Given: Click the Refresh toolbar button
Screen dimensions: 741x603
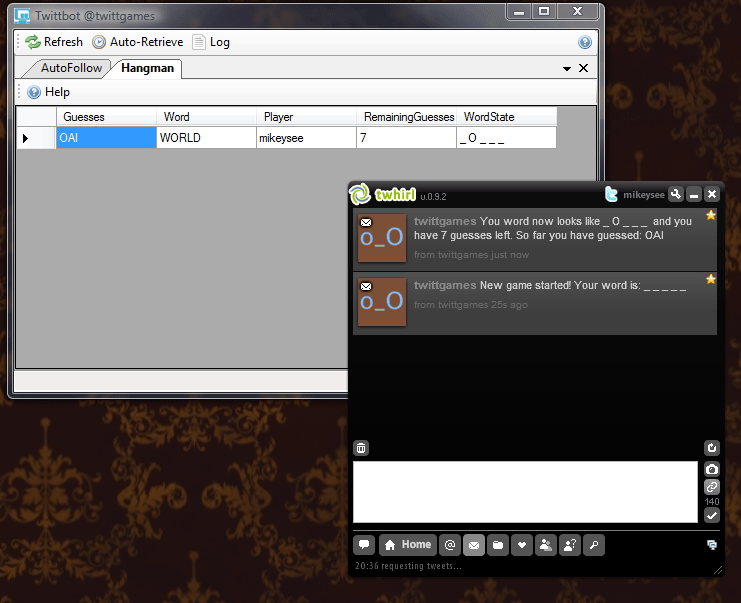Looking at the screenshot, I should point(54,42).
